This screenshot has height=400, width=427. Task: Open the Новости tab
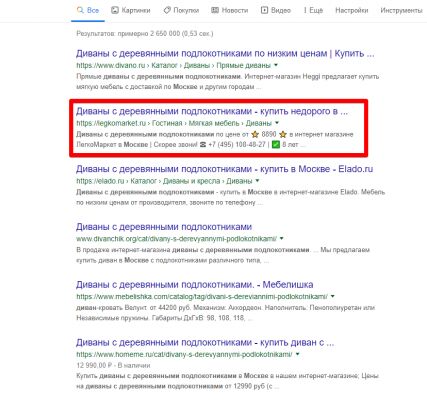(230, 10)
